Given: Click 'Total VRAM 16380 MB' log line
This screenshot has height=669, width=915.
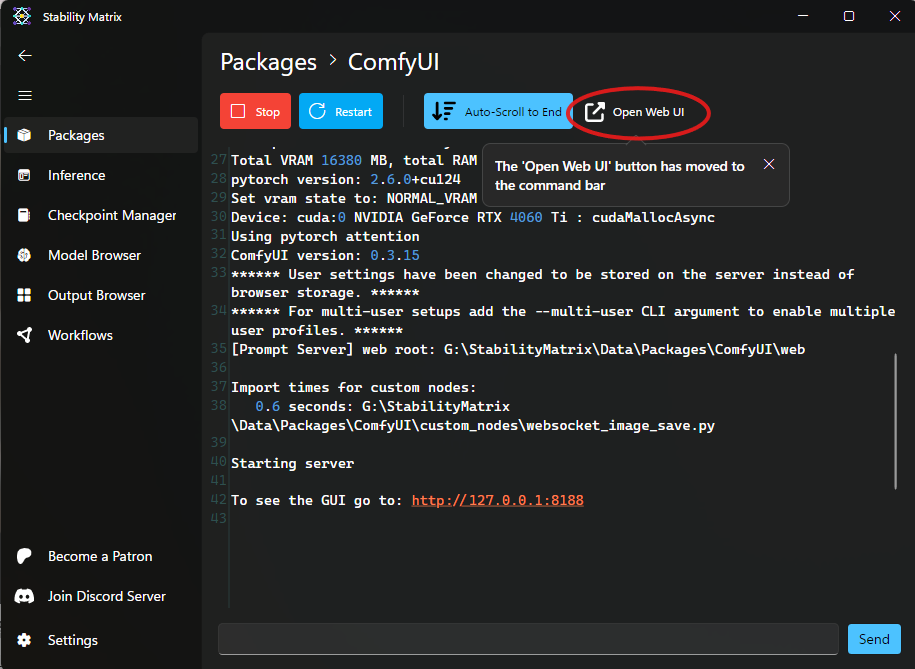Looking at the screenshot, I should click(354, 161).
